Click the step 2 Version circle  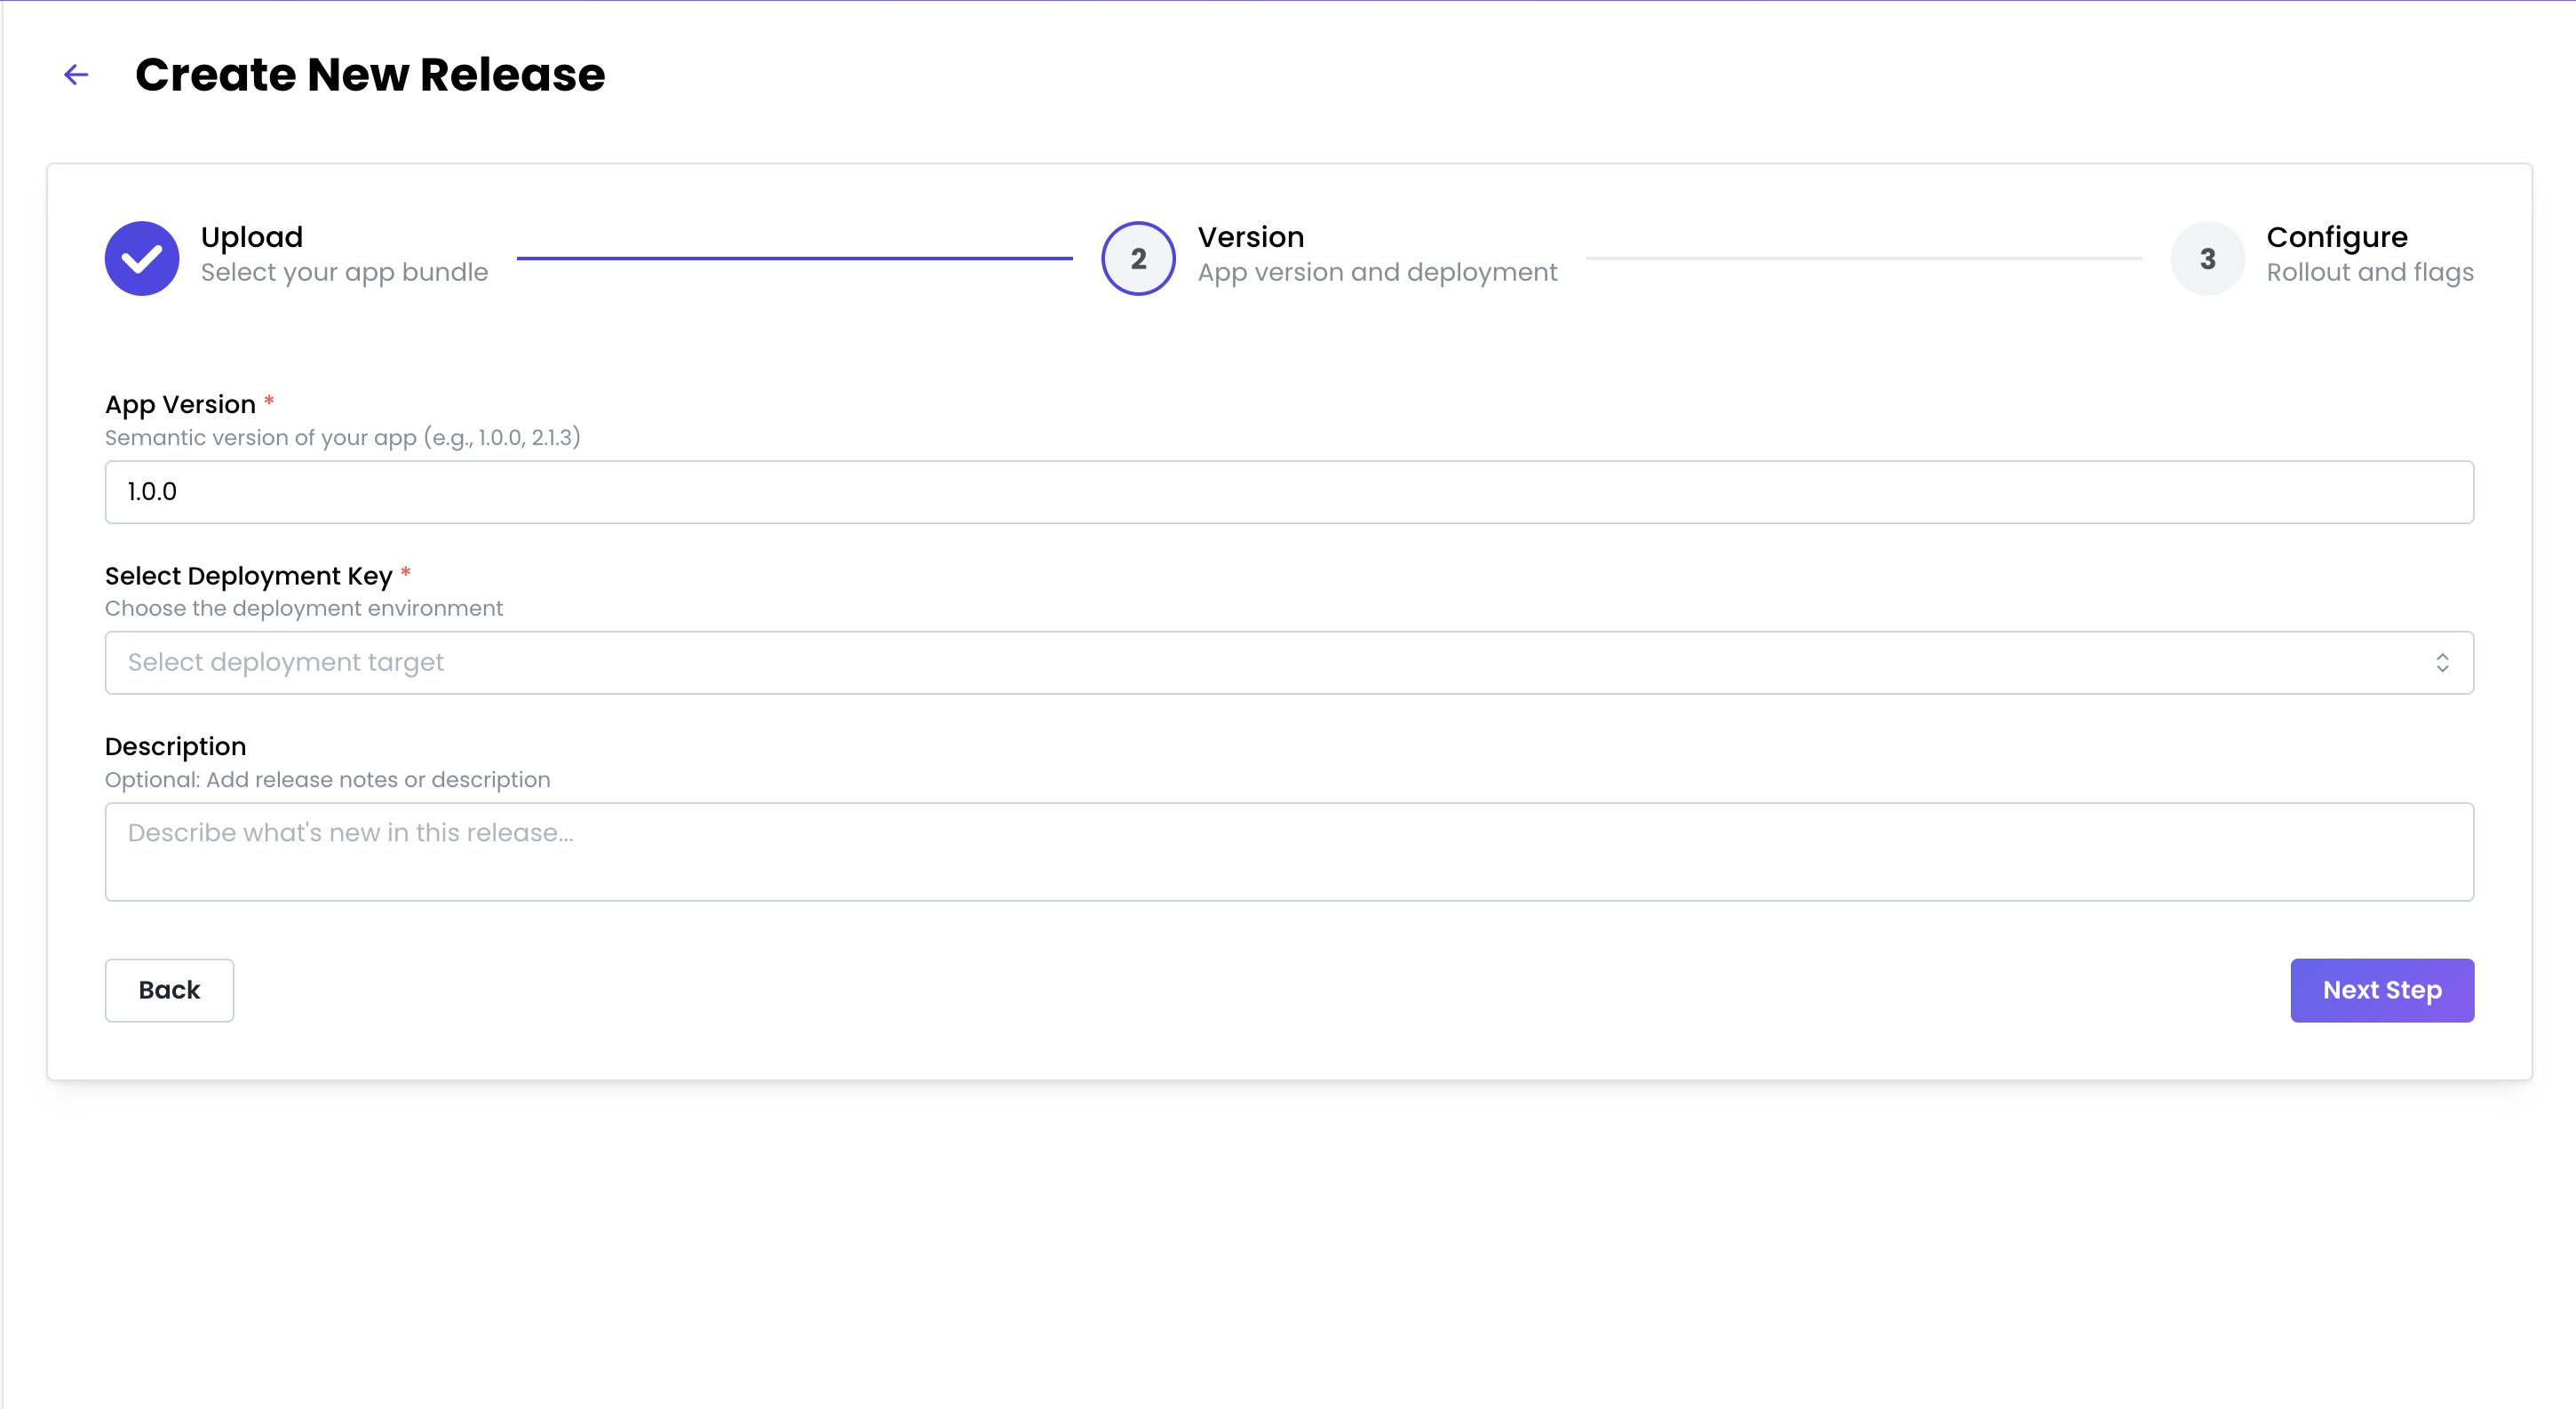pyautogui.click(x=1138, y=258)
